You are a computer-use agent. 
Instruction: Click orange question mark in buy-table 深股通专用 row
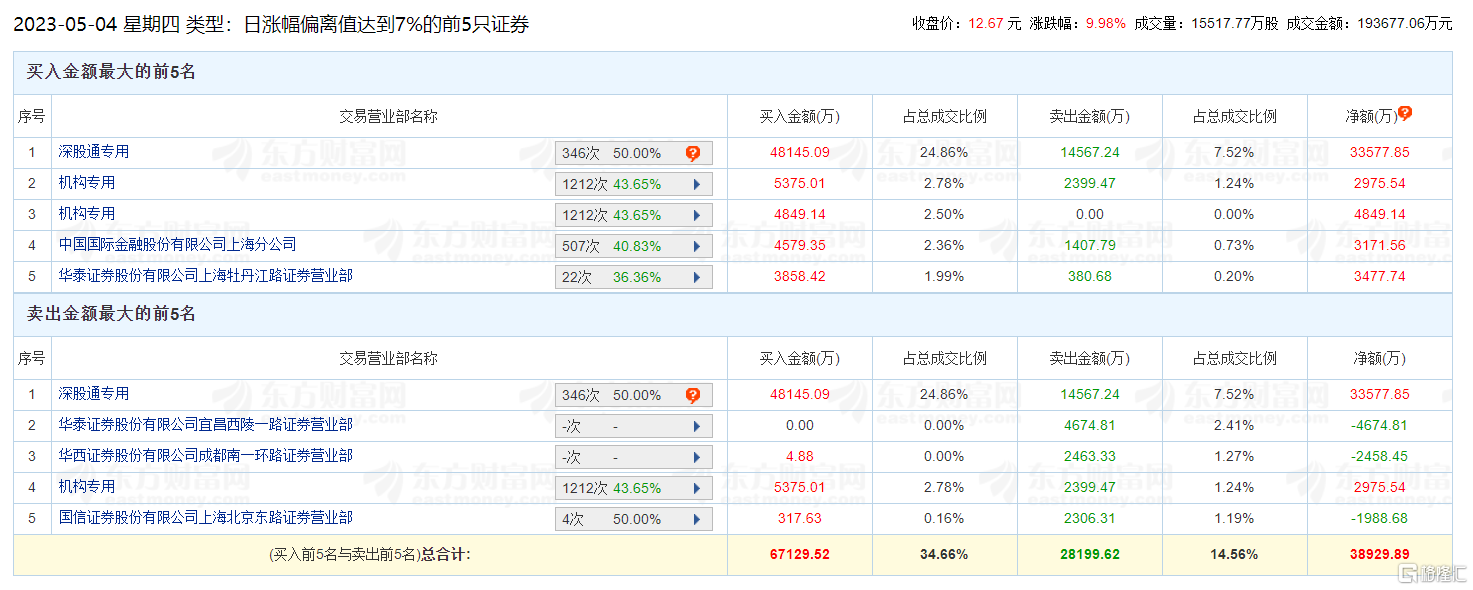692,153
